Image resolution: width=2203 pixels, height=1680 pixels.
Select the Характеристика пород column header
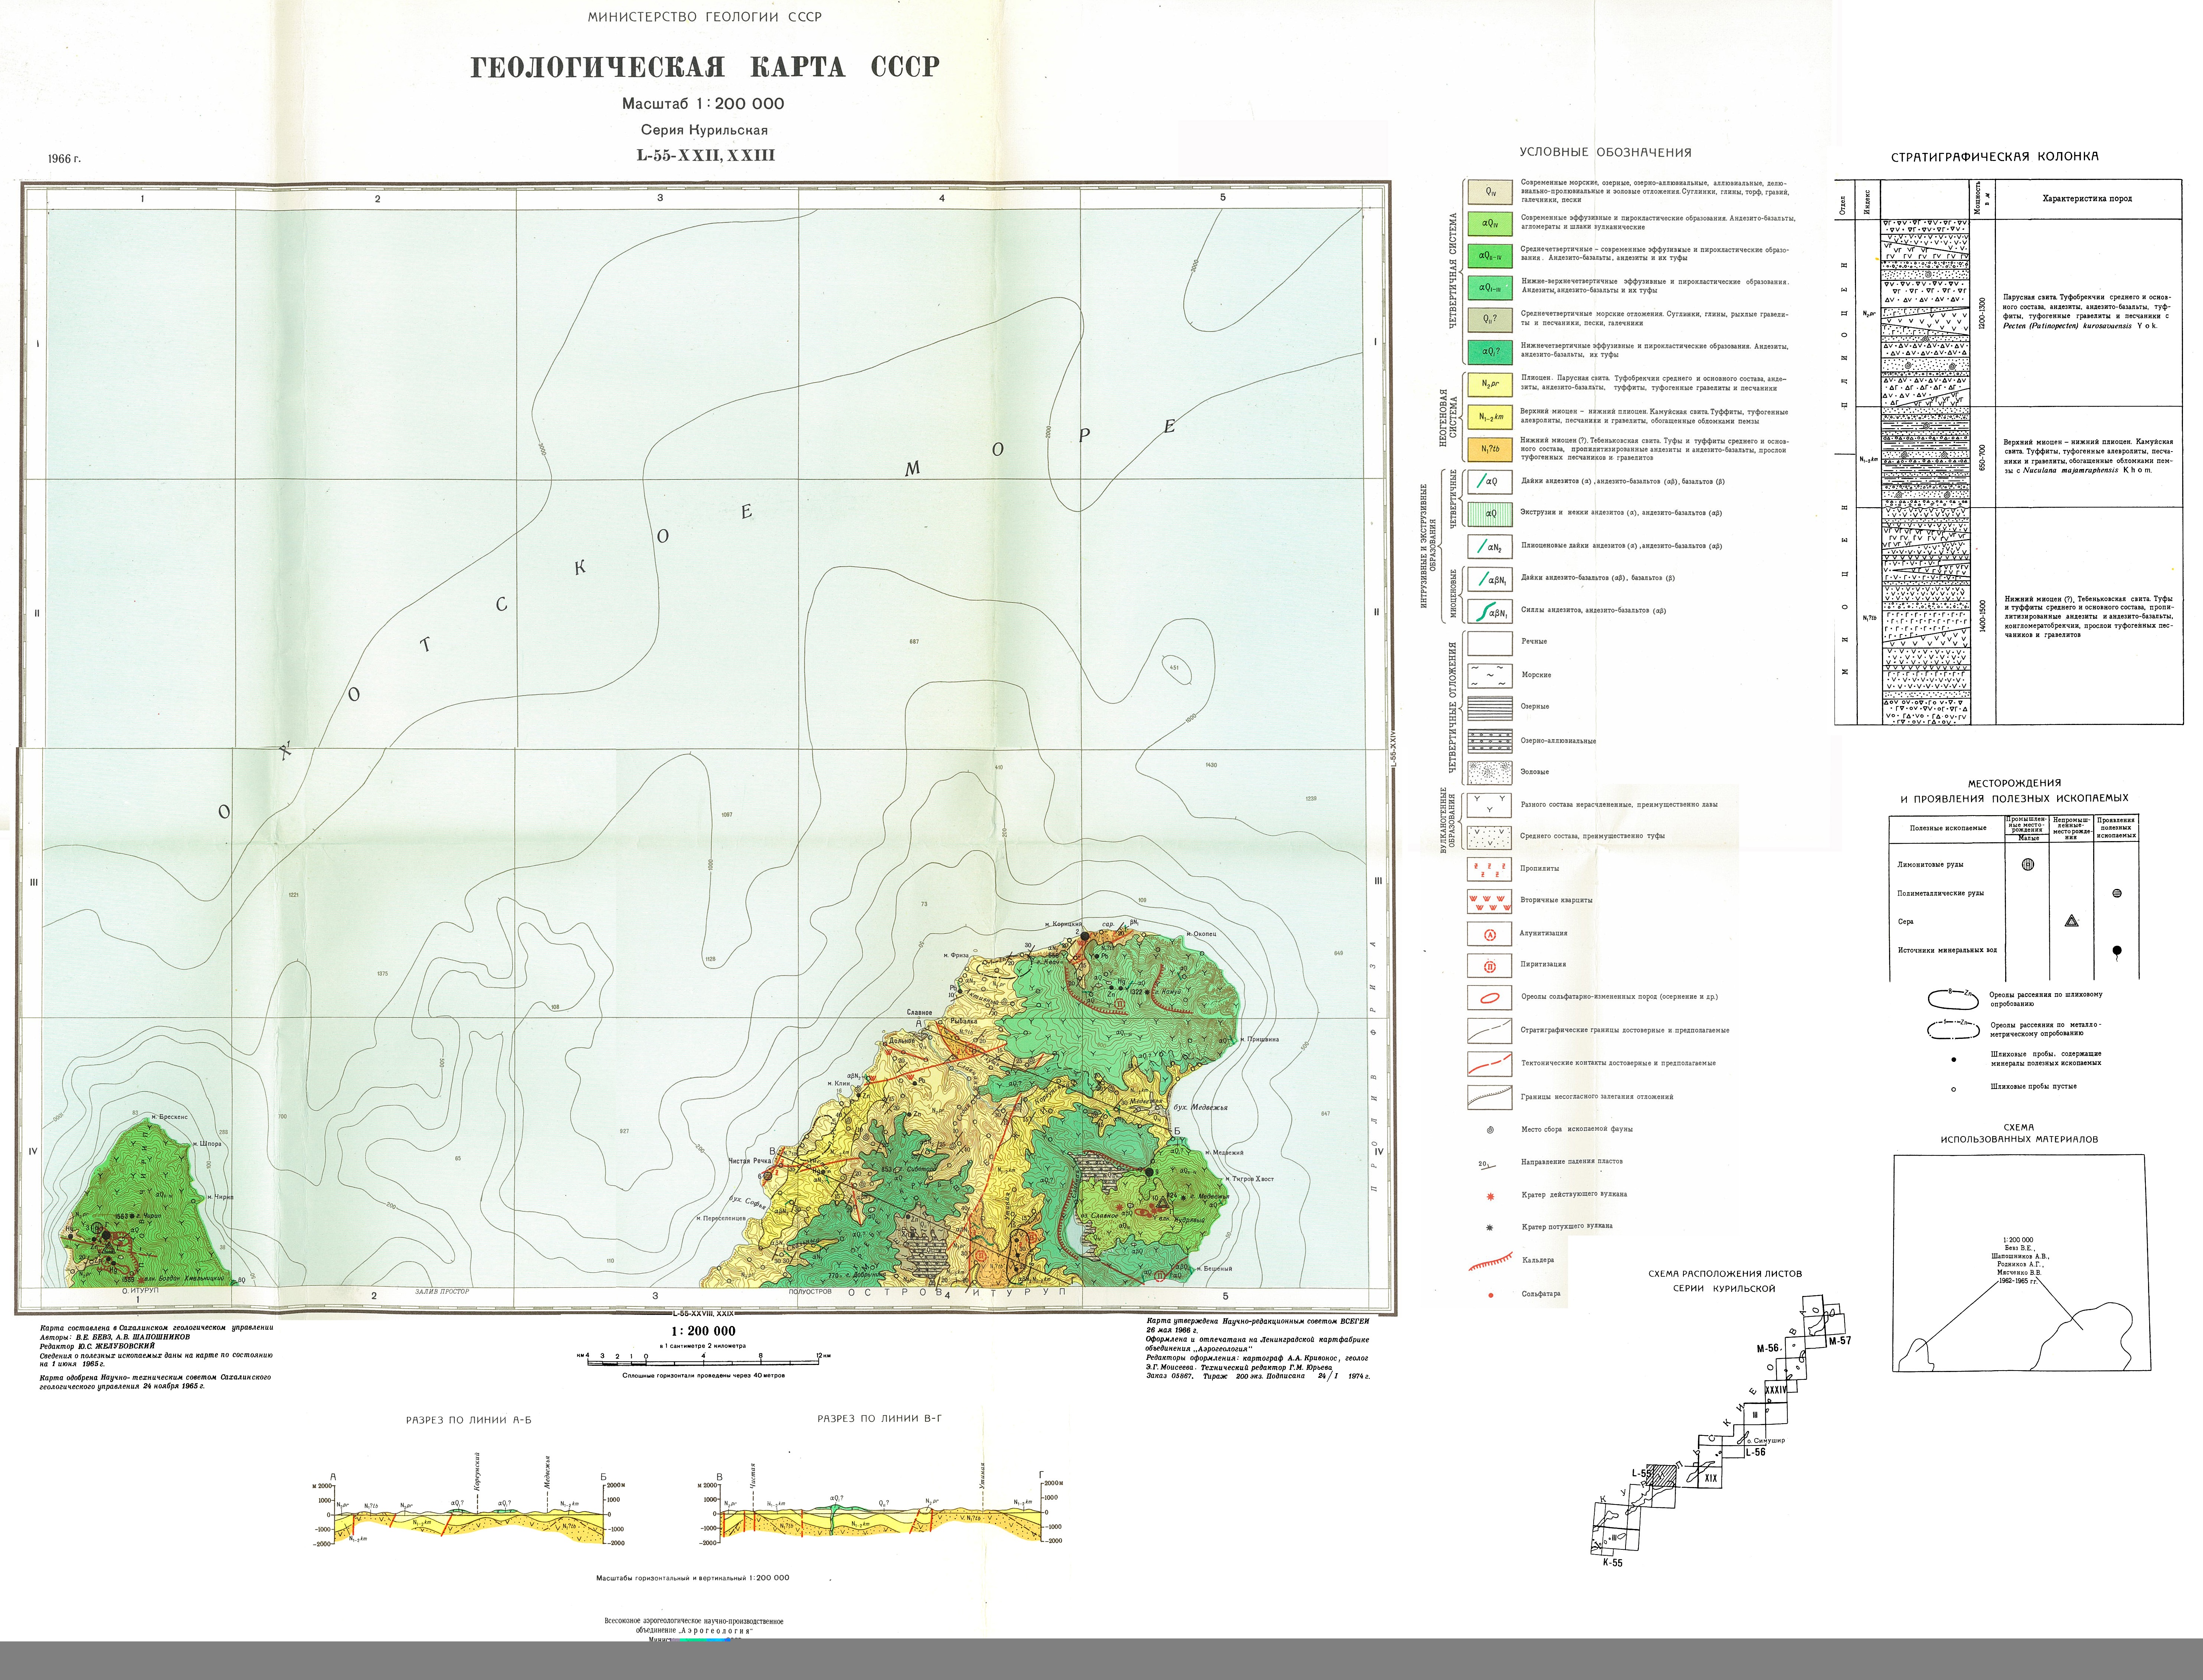[2087, 199]
